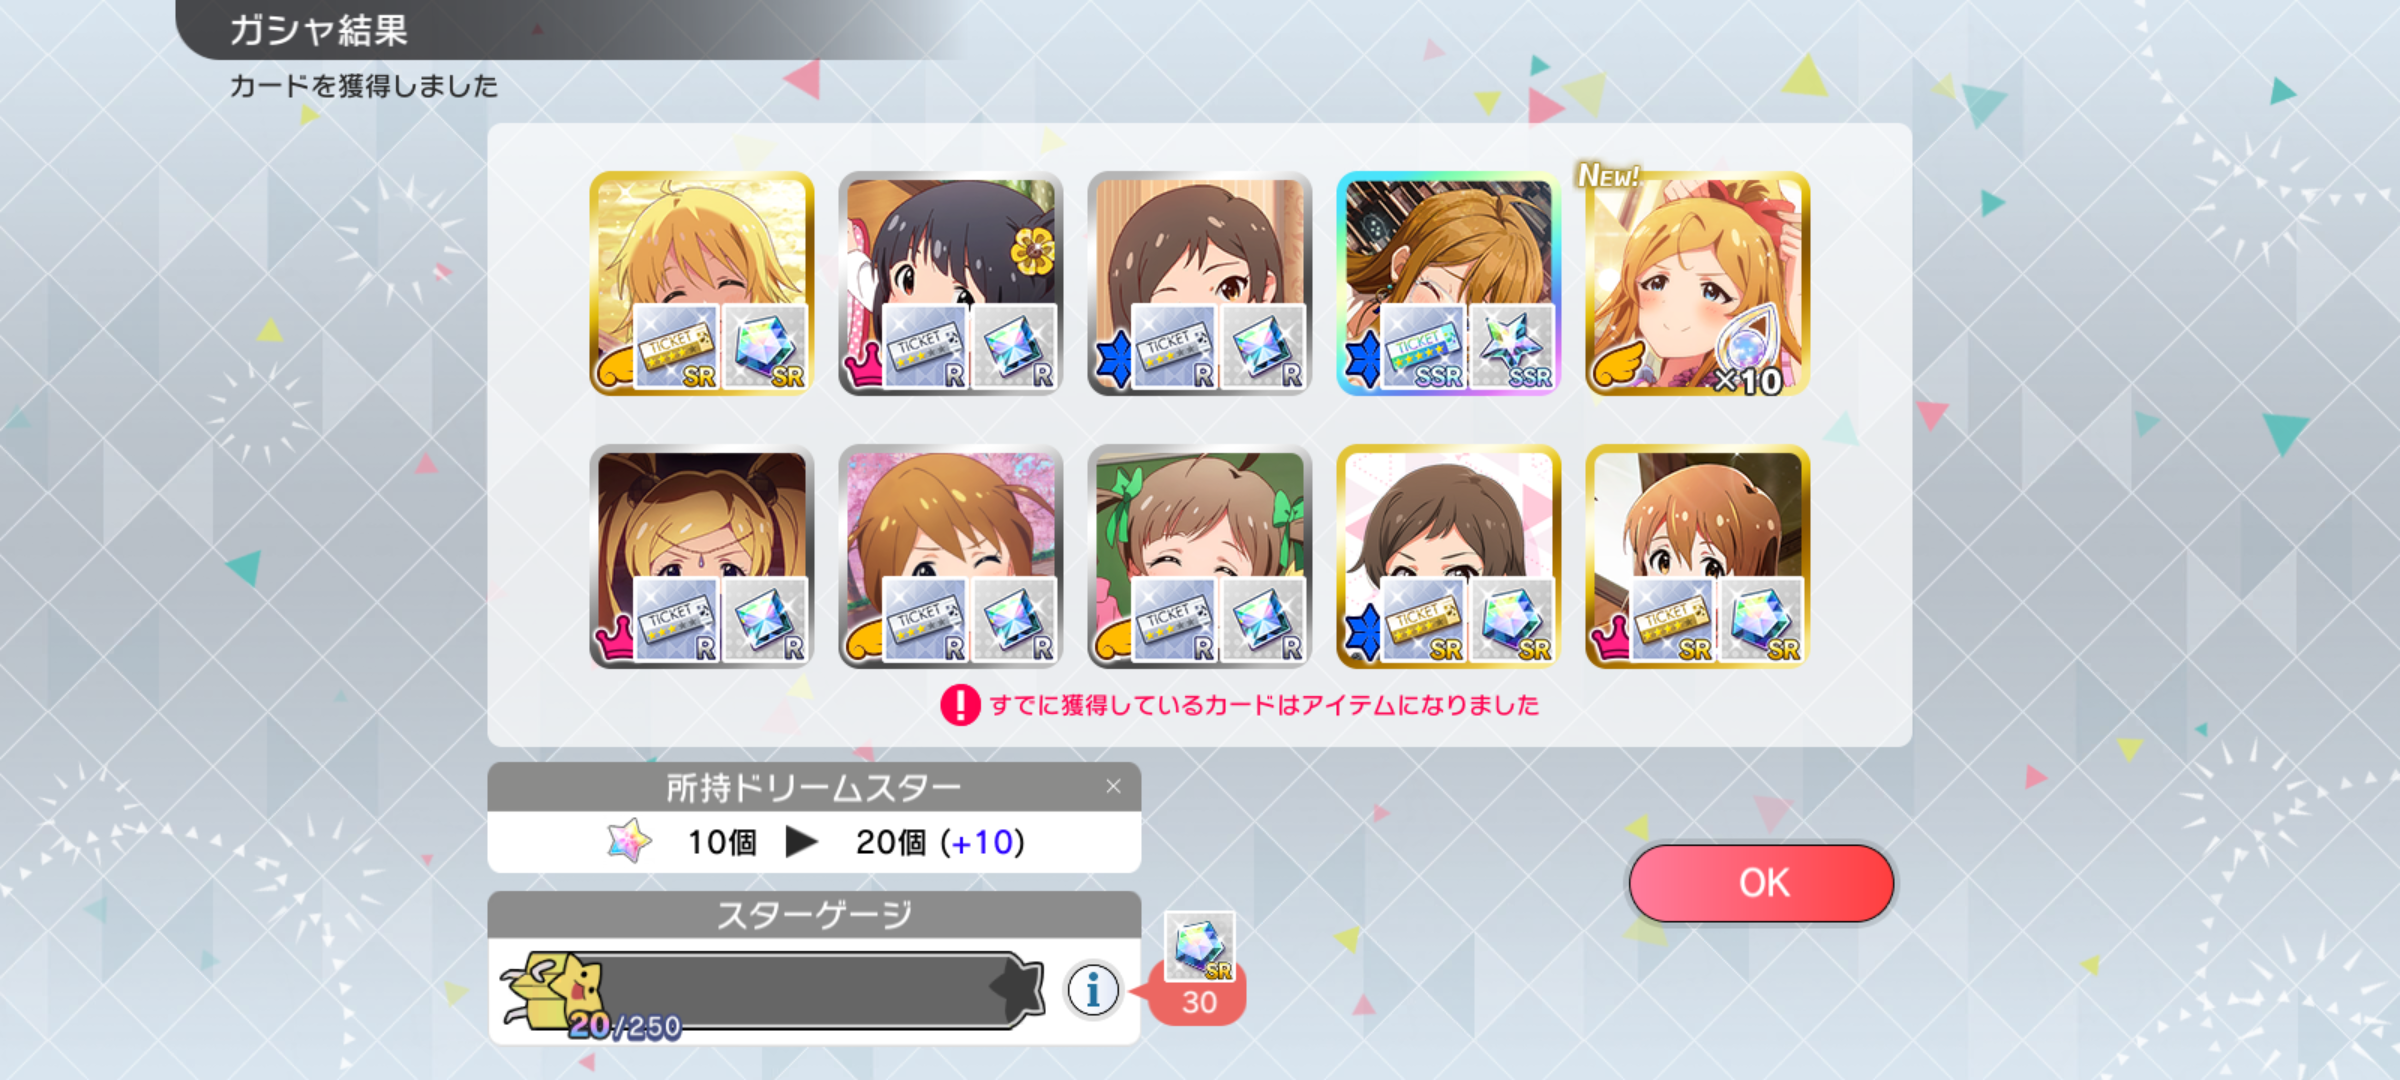Image resolution: width=2400 pixels, height=1080 pixels.
Task: Tap the SSR rainbow-framed card
Action: [1448, 283]
